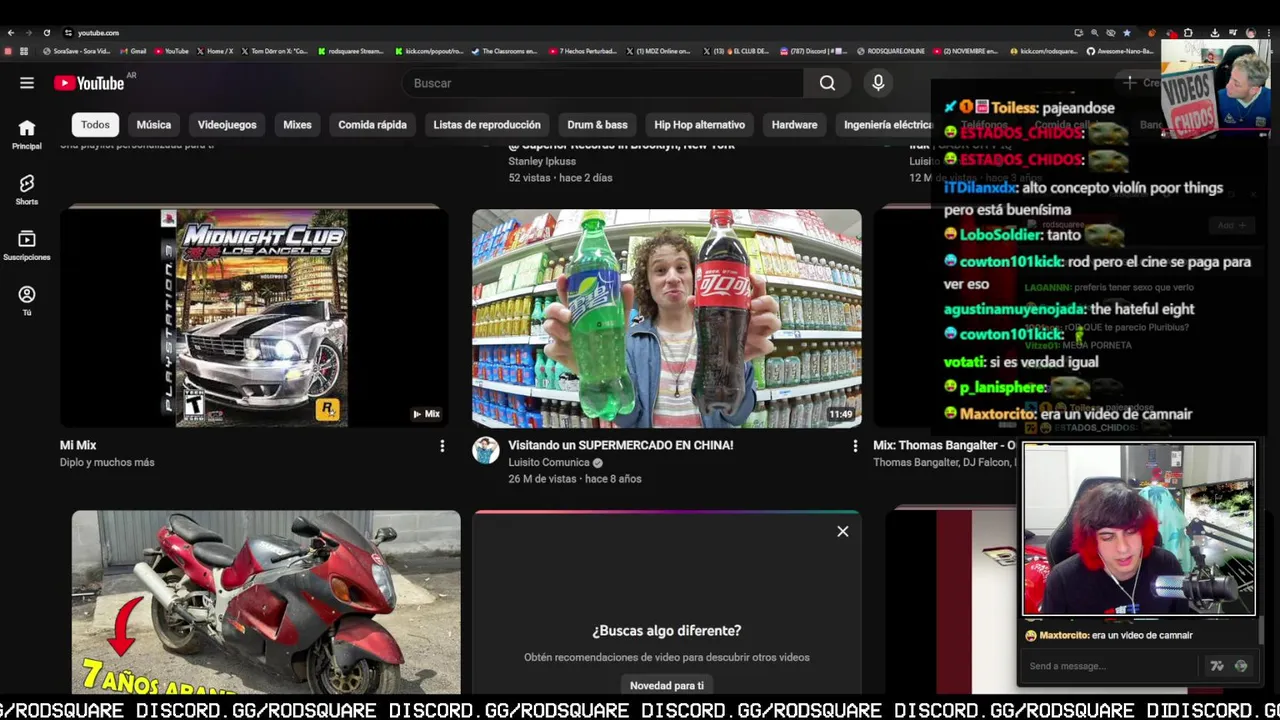Open Luisito Comunica channel avatar
Image resolution: width=1280 pixels, height=720 pixels.
tap(486, 450)
